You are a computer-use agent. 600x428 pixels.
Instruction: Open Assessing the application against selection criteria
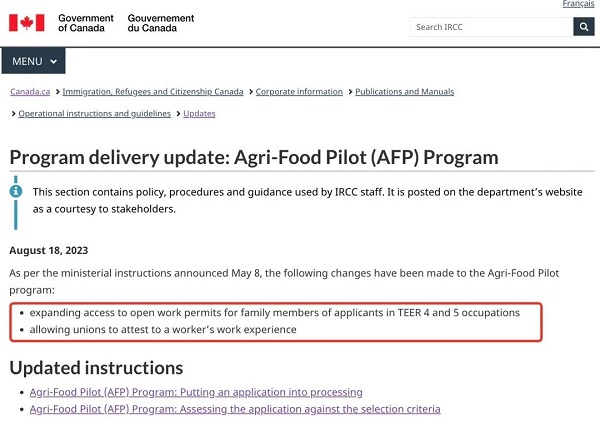[235, 409]
